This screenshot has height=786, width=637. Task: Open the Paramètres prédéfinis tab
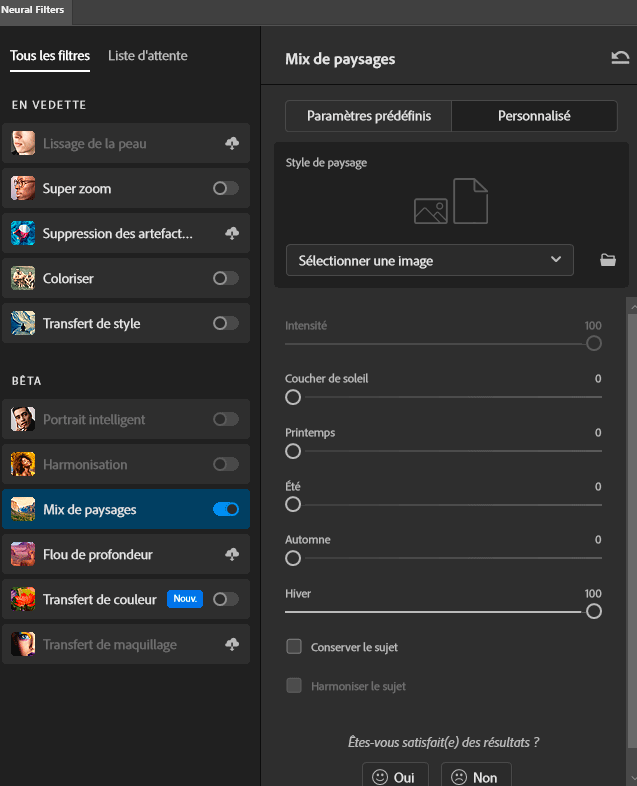click(369, 116)
